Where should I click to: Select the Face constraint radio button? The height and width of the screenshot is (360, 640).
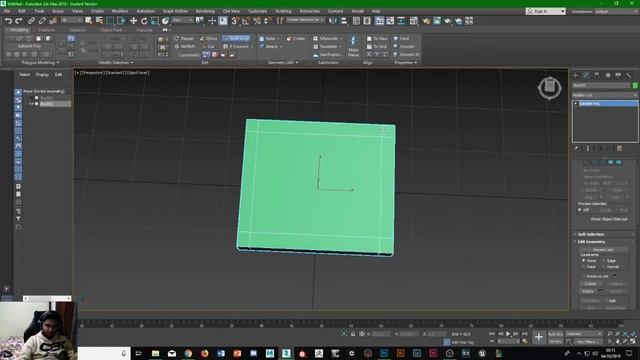(x=584, y=267)
